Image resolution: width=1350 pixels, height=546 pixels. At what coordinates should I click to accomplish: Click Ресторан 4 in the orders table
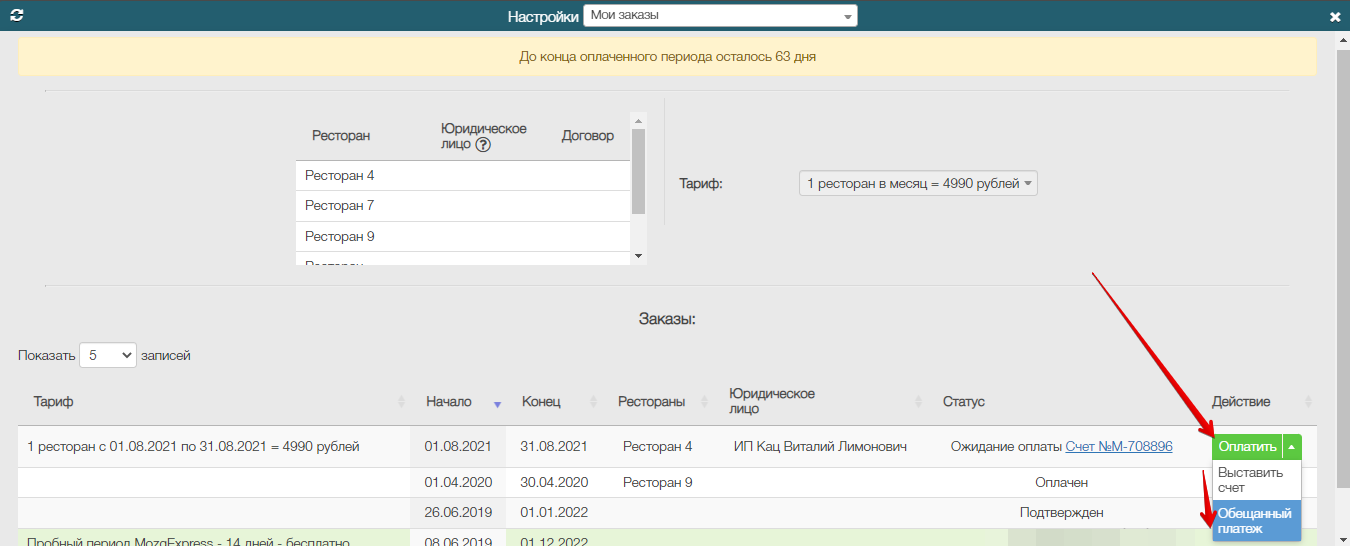click(x=657, y=447)
